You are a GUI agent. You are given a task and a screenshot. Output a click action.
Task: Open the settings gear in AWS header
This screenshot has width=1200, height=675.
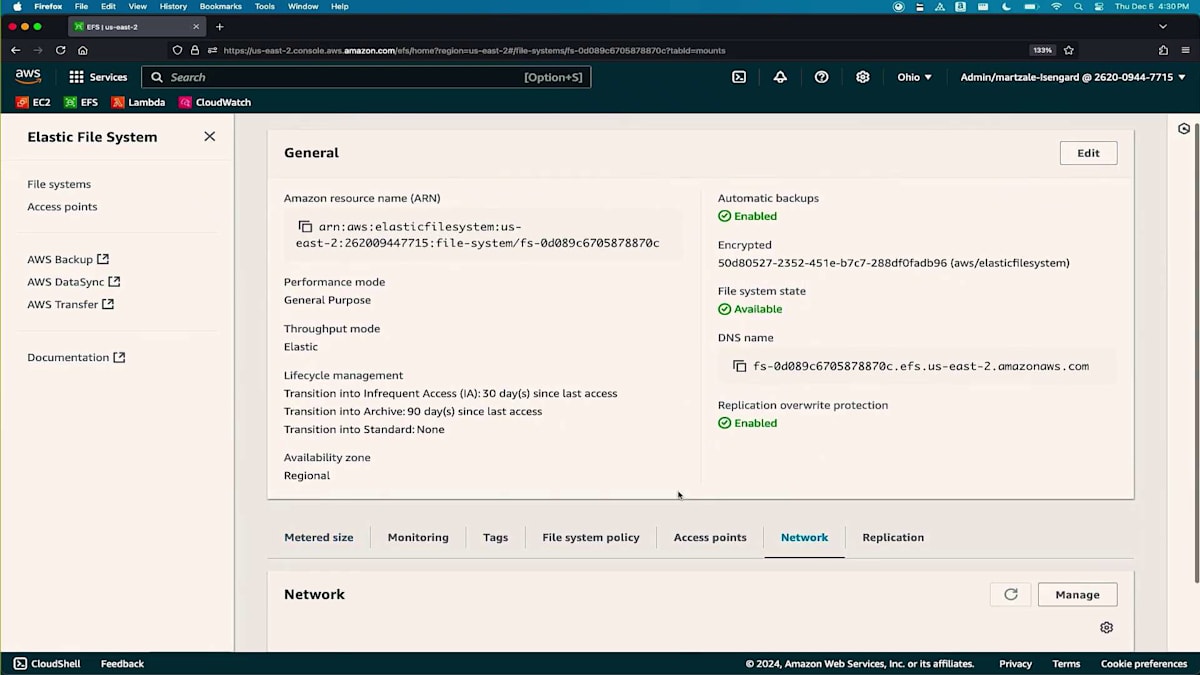pyautogui.click(x=863, y=77)
